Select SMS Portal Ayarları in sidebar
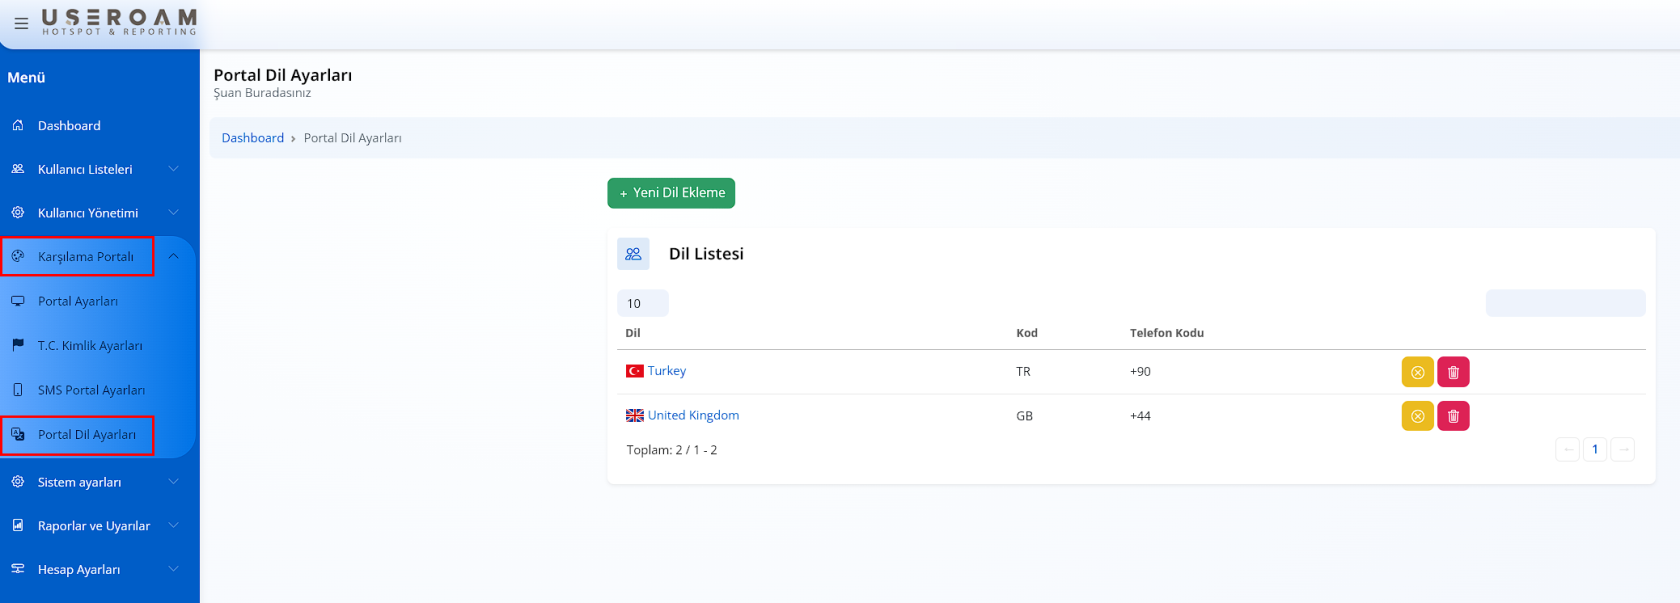Viewport: 1680px width, 603px height. click(91, 390)
